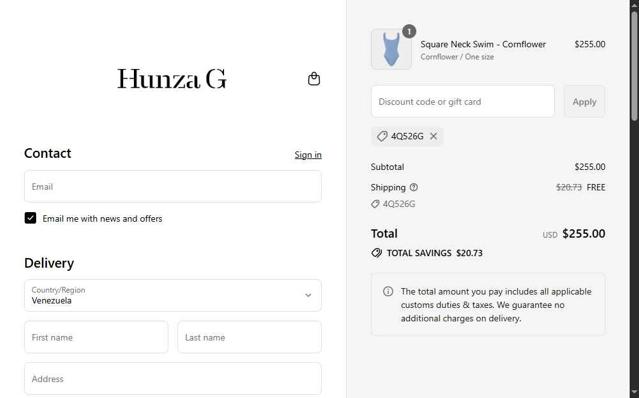Viewport: 639px width, 398px height.
Task: Click the shipping help question mark icon
Action: [414, 187]
